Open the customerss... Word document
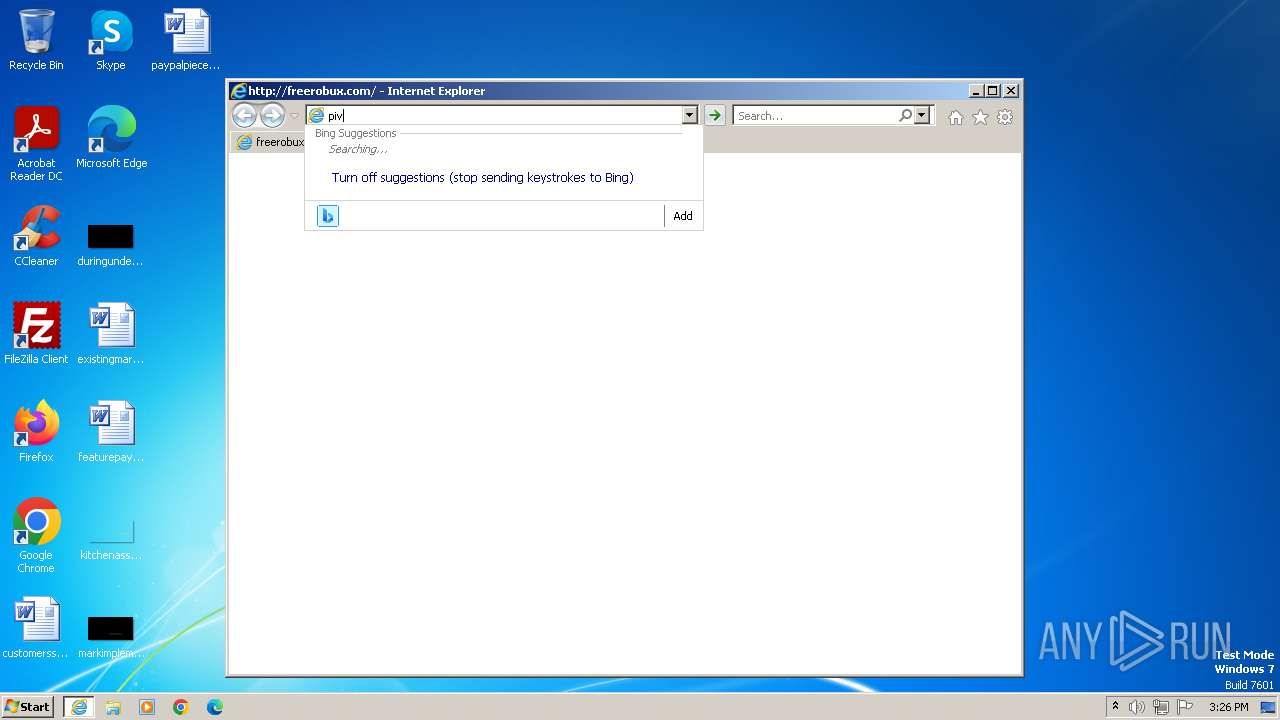 coord(36,628)
